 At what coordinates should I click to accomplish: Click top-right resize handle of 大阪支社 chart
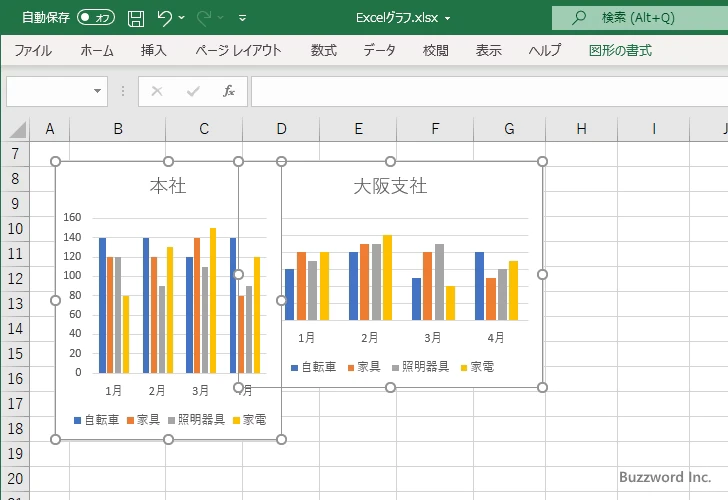[542, 162]
